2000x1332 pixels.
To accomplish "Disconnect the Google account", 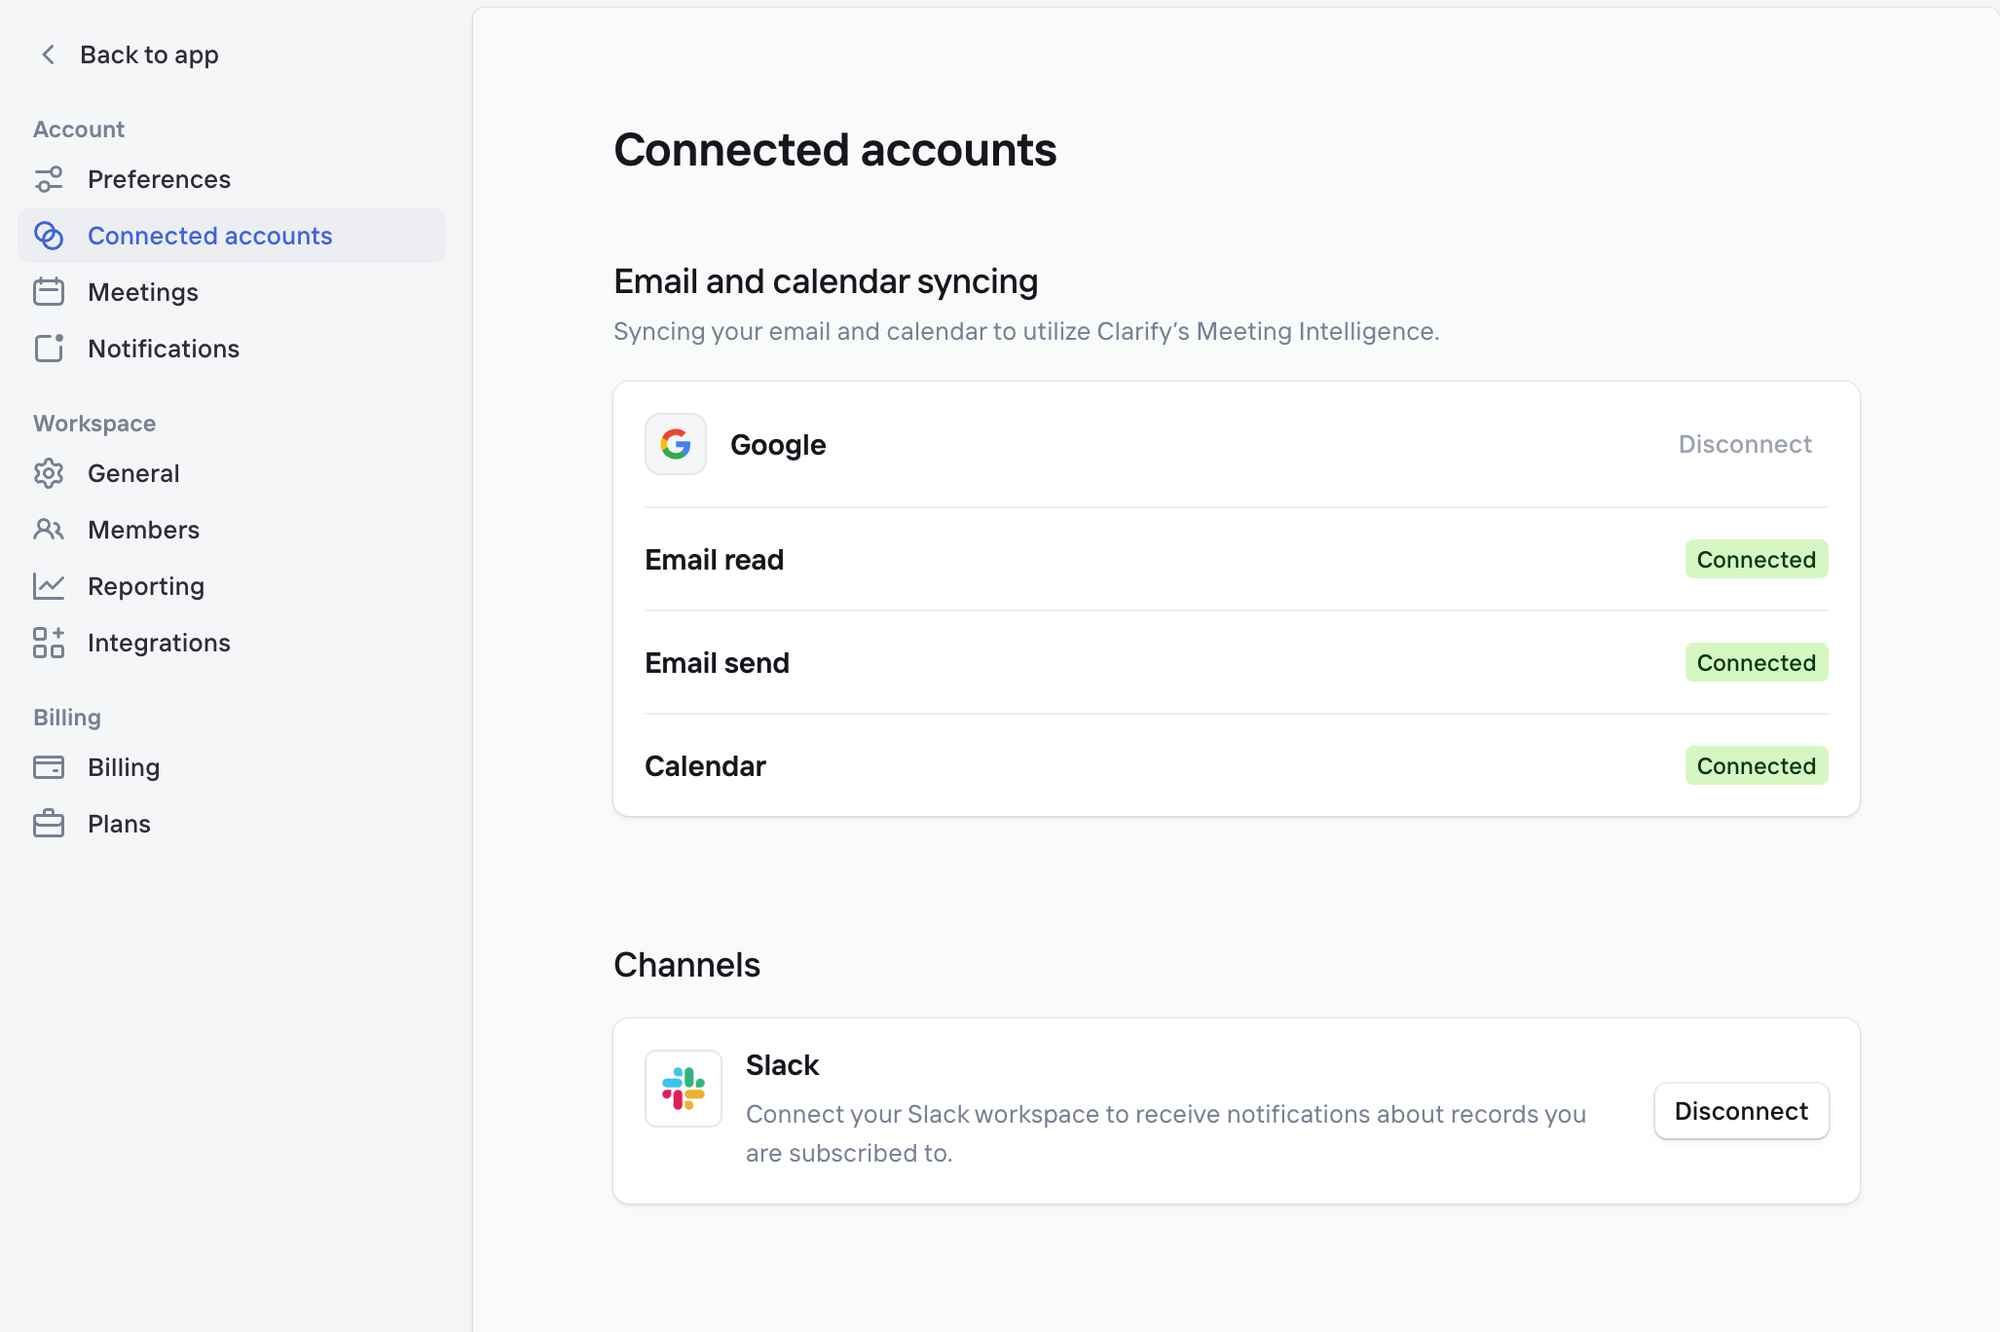I will pos(1744,444).
